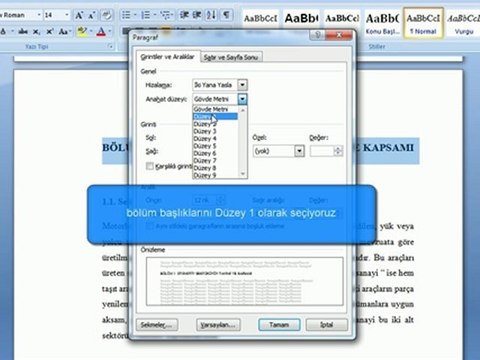The height and width of the screenshot is (360, 480).
Task: Click the Paragraf dialog help button
Action: 317,35
